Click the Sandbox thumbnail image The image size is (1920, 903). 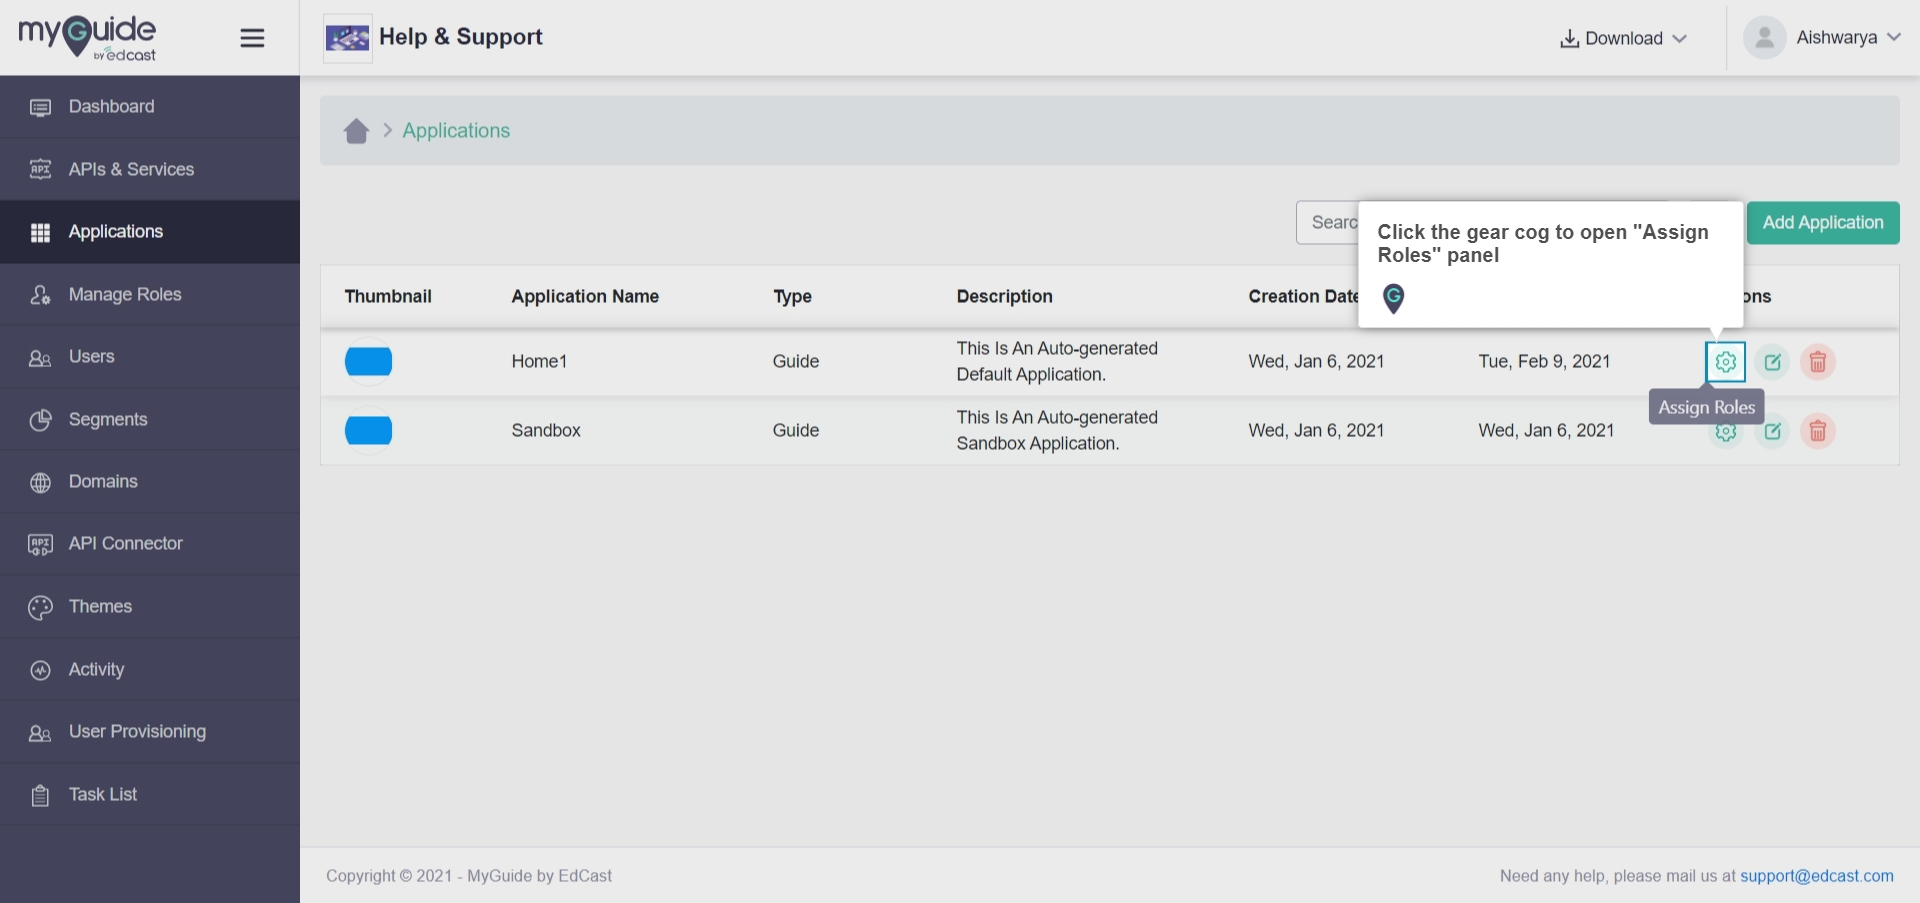pyautogui.click(x=368, y=431)
